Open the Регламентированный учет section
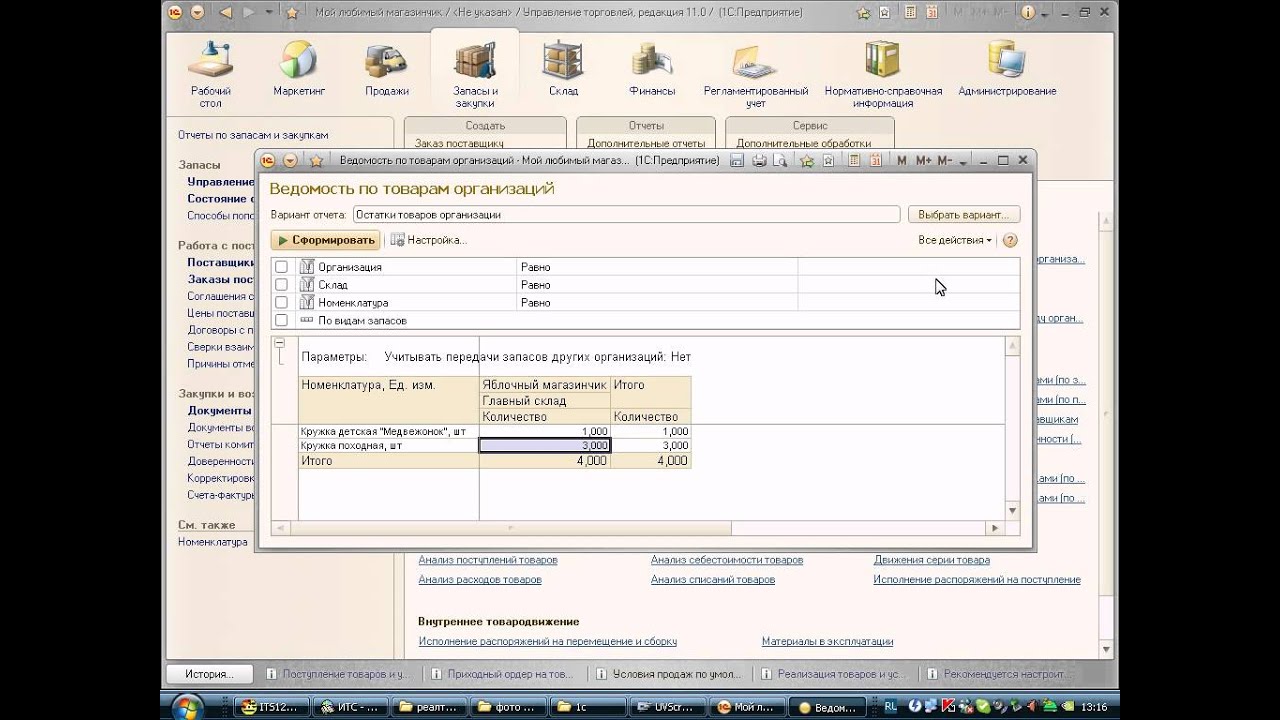 pyautogui.click(x=756, y=75)
